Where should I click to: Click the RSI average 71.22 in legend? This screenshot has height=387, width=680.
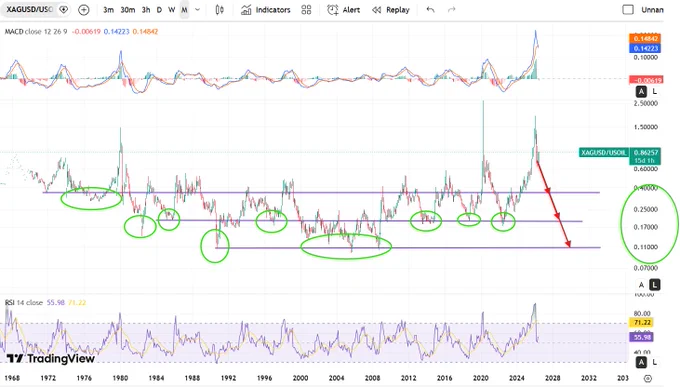(77, 302)
